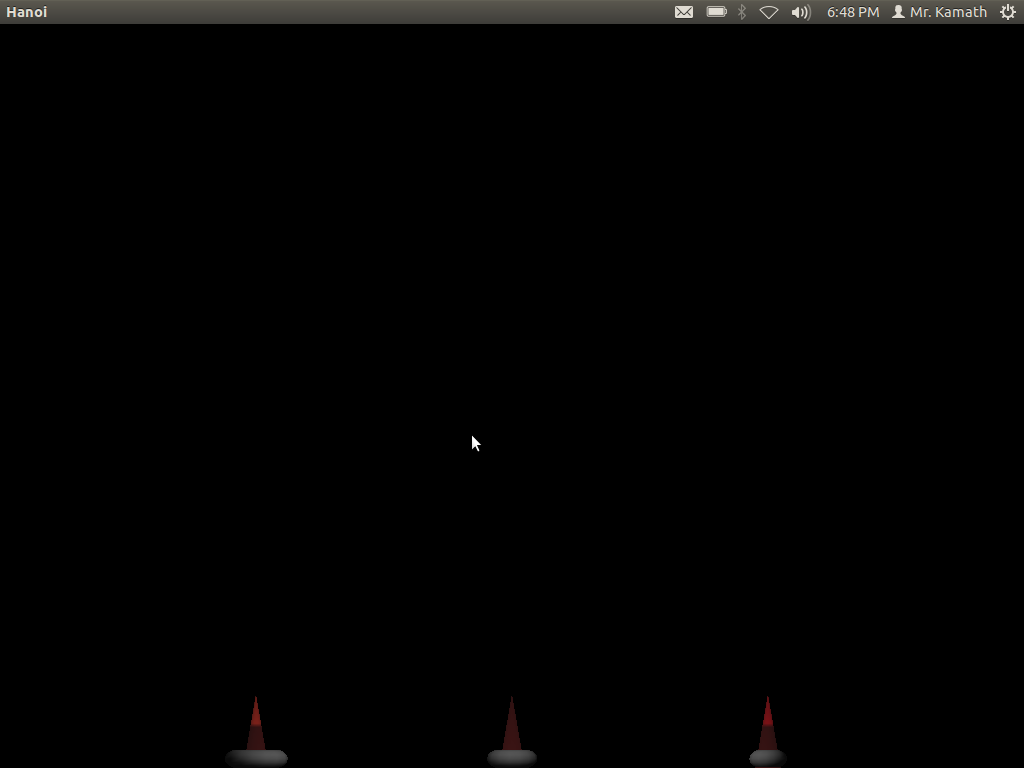This screenshot has width=1024, height=768.
Task: Expand the network connections menu
Action: click(768, 12)
